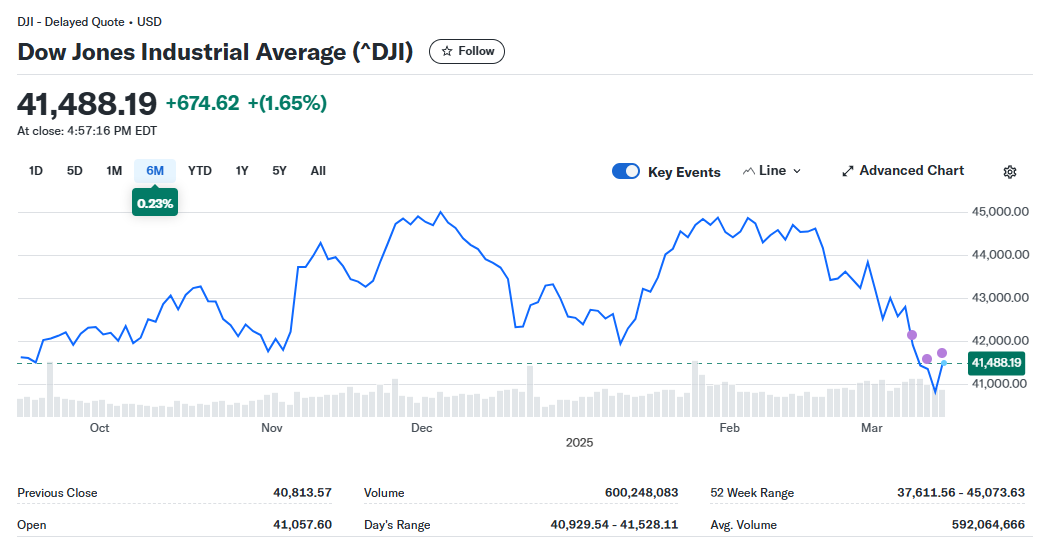Select the 1D time range tab
1041x544 pixels.
36,171
